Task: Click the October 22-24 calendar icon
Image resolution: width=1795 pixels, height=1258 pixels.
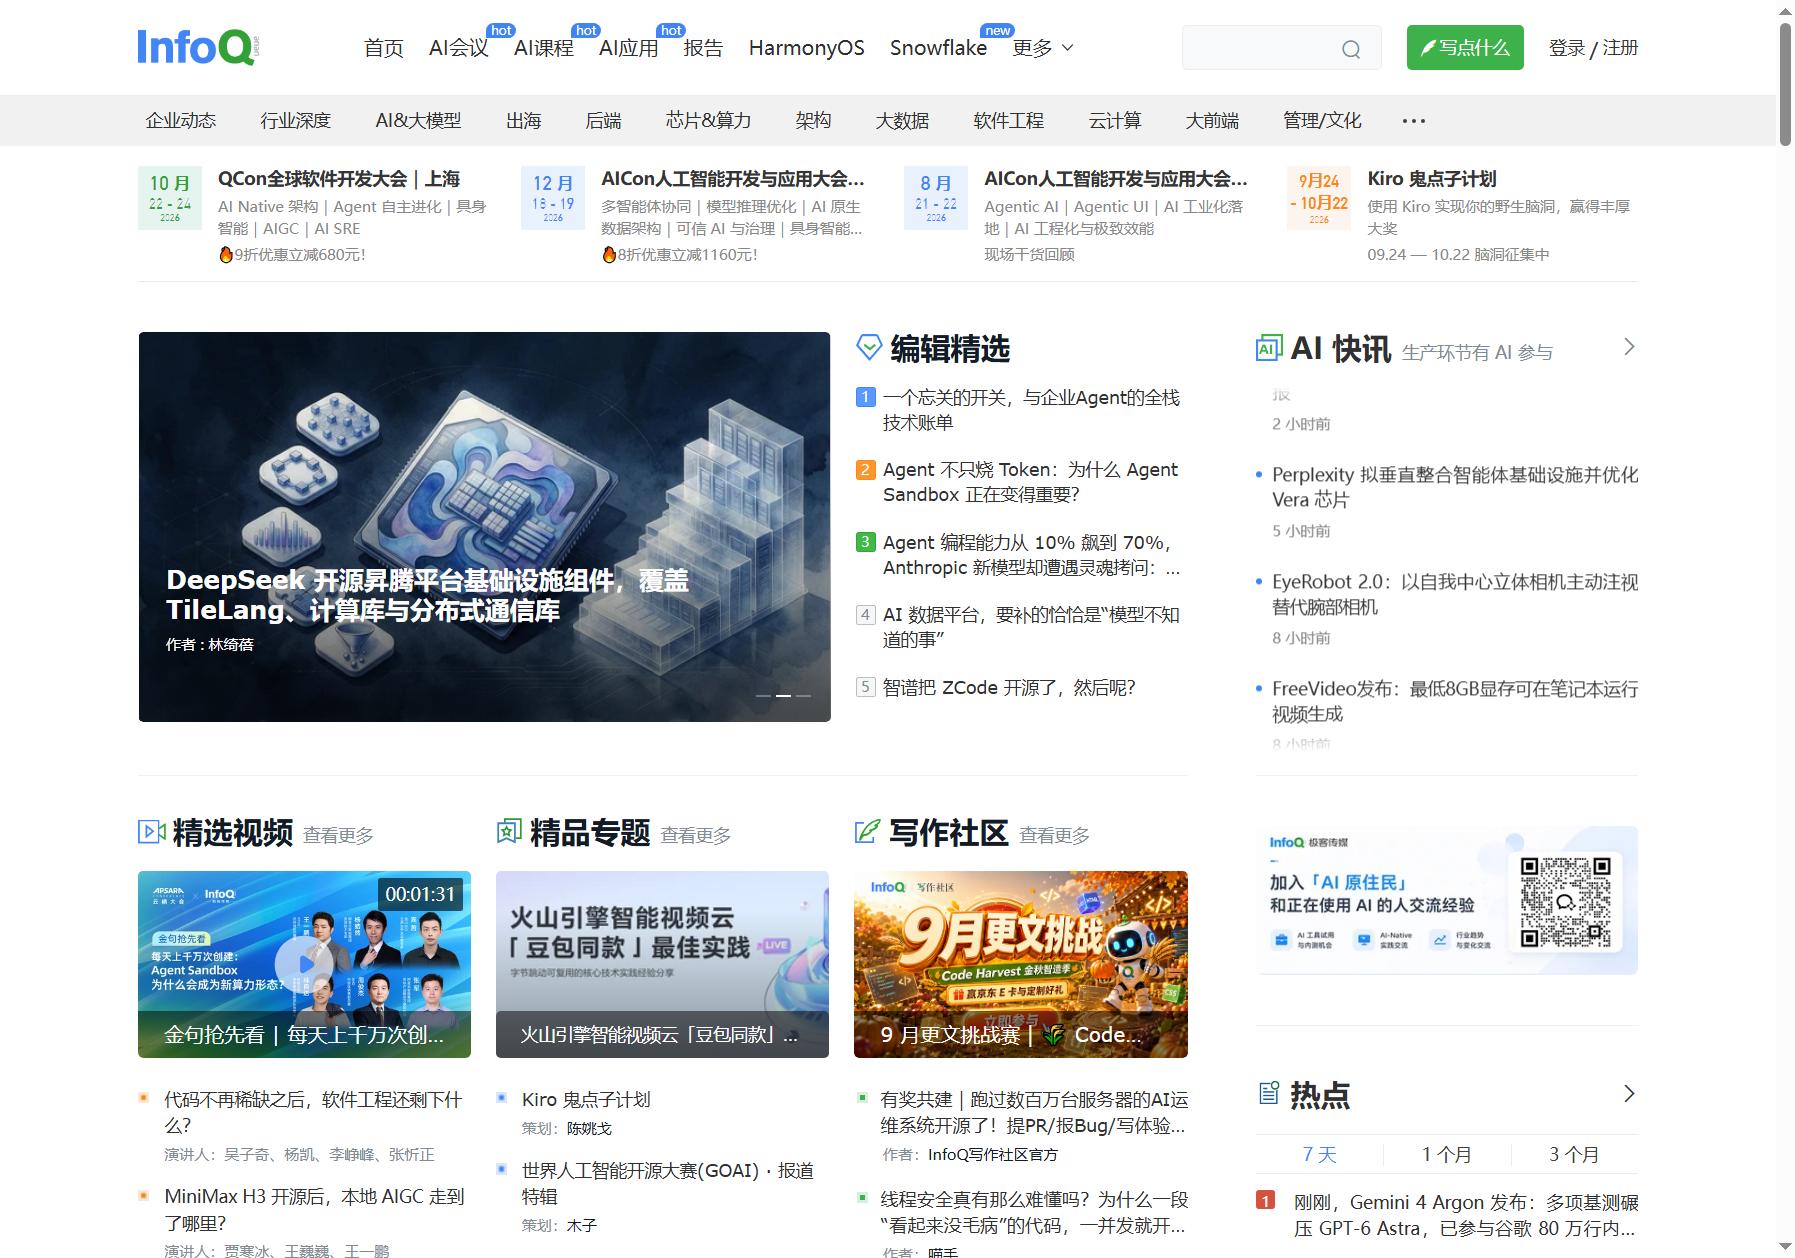Action: coord(170,198)
